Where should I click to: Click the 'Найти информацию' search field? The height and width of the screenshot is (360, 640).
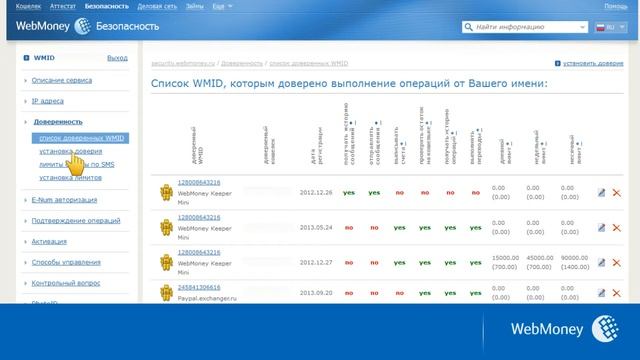(x=526, y=27)
